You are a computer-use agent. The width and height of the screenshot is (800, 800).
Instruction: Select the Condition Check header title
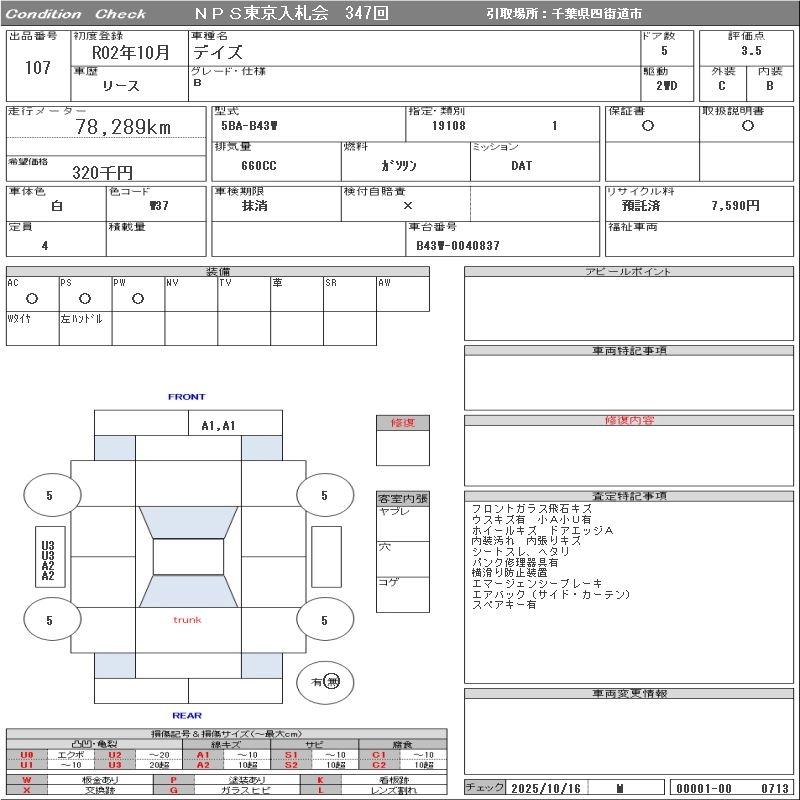[x=76, y=14]
